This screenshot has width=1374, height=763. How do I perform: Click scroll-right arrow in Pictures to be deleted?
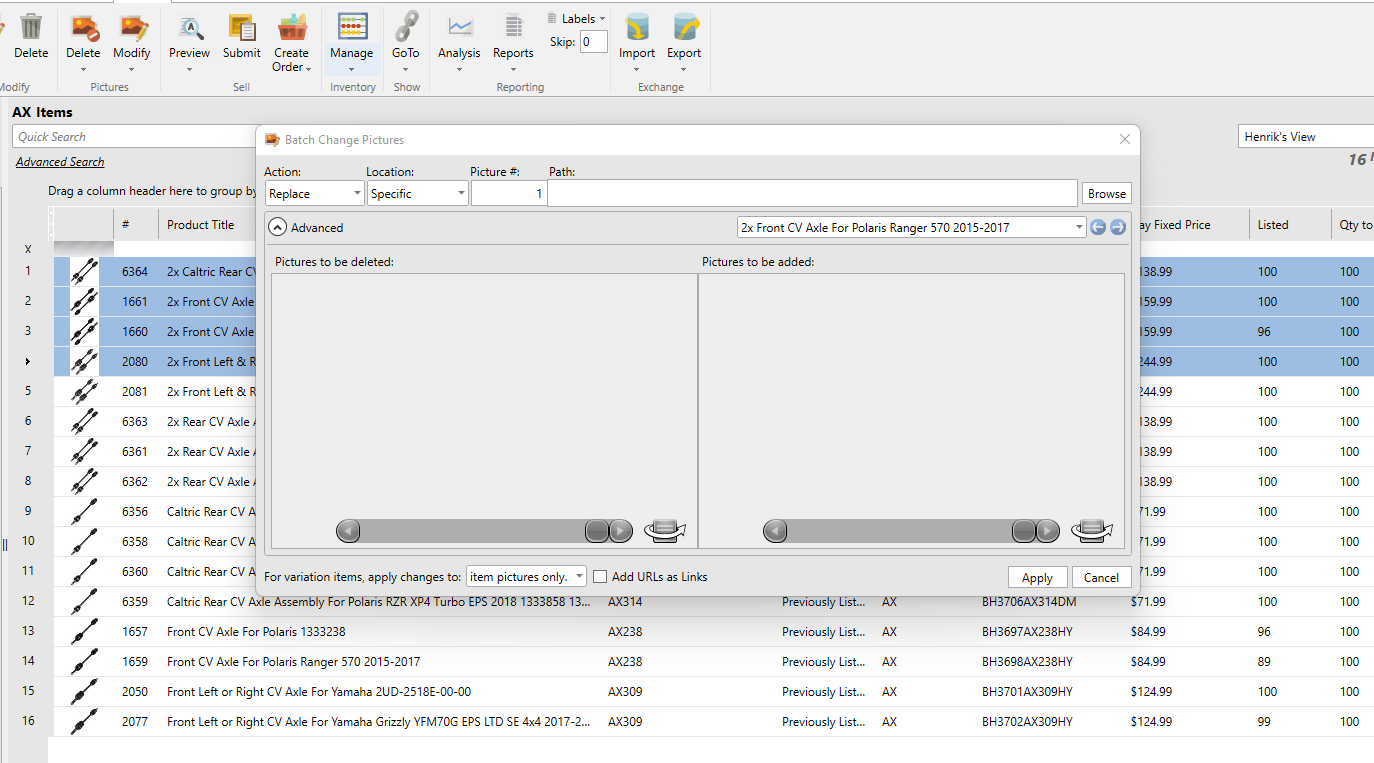(x=621, y=531)
